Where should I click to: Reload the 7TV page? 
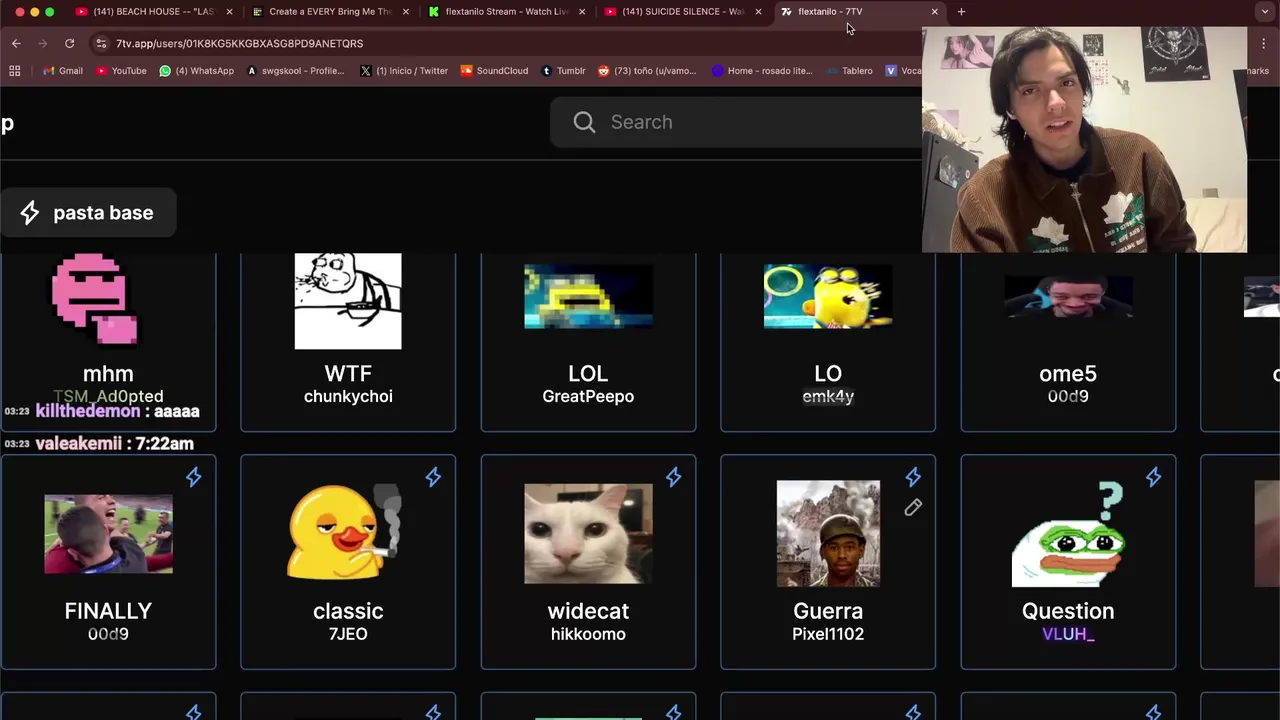pos(69,43)
